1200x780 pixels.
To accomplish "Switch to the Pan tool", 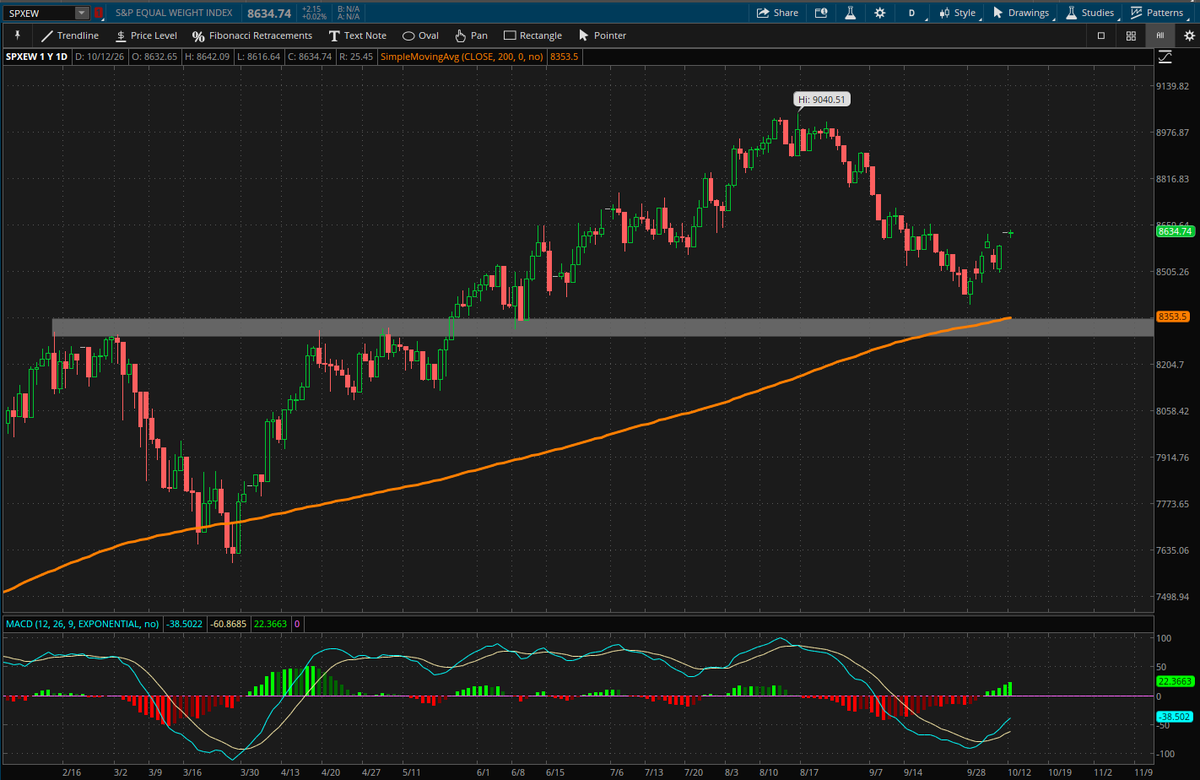I will [471, 36].
